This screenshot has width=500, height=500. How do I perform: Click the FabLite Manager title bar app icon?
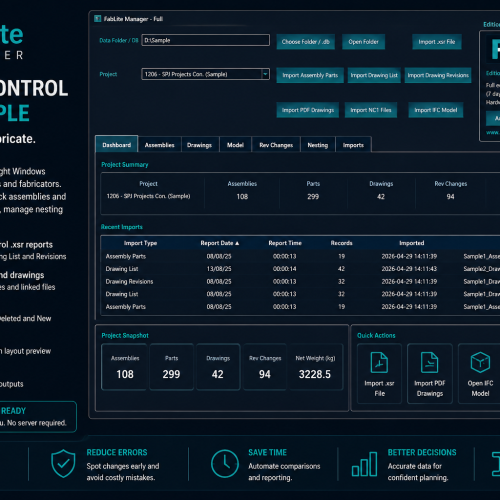(x=98, y=19)
